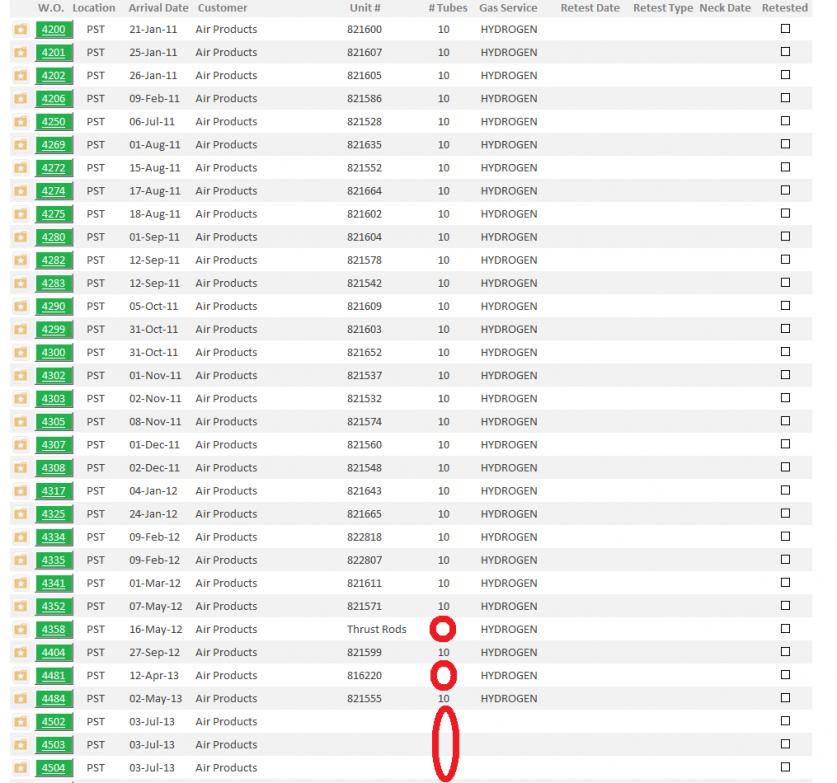Follow the 4341 work order link
The height and width of the screenshot is (783, 837).
point(54,583)
